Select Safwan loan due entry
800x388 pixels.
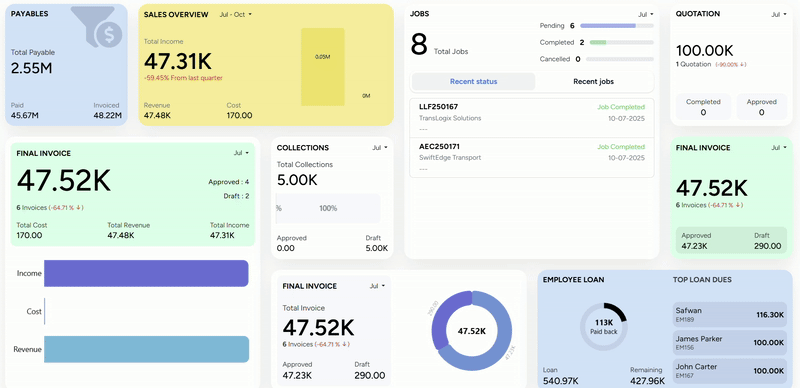click(x=730, y=314)
